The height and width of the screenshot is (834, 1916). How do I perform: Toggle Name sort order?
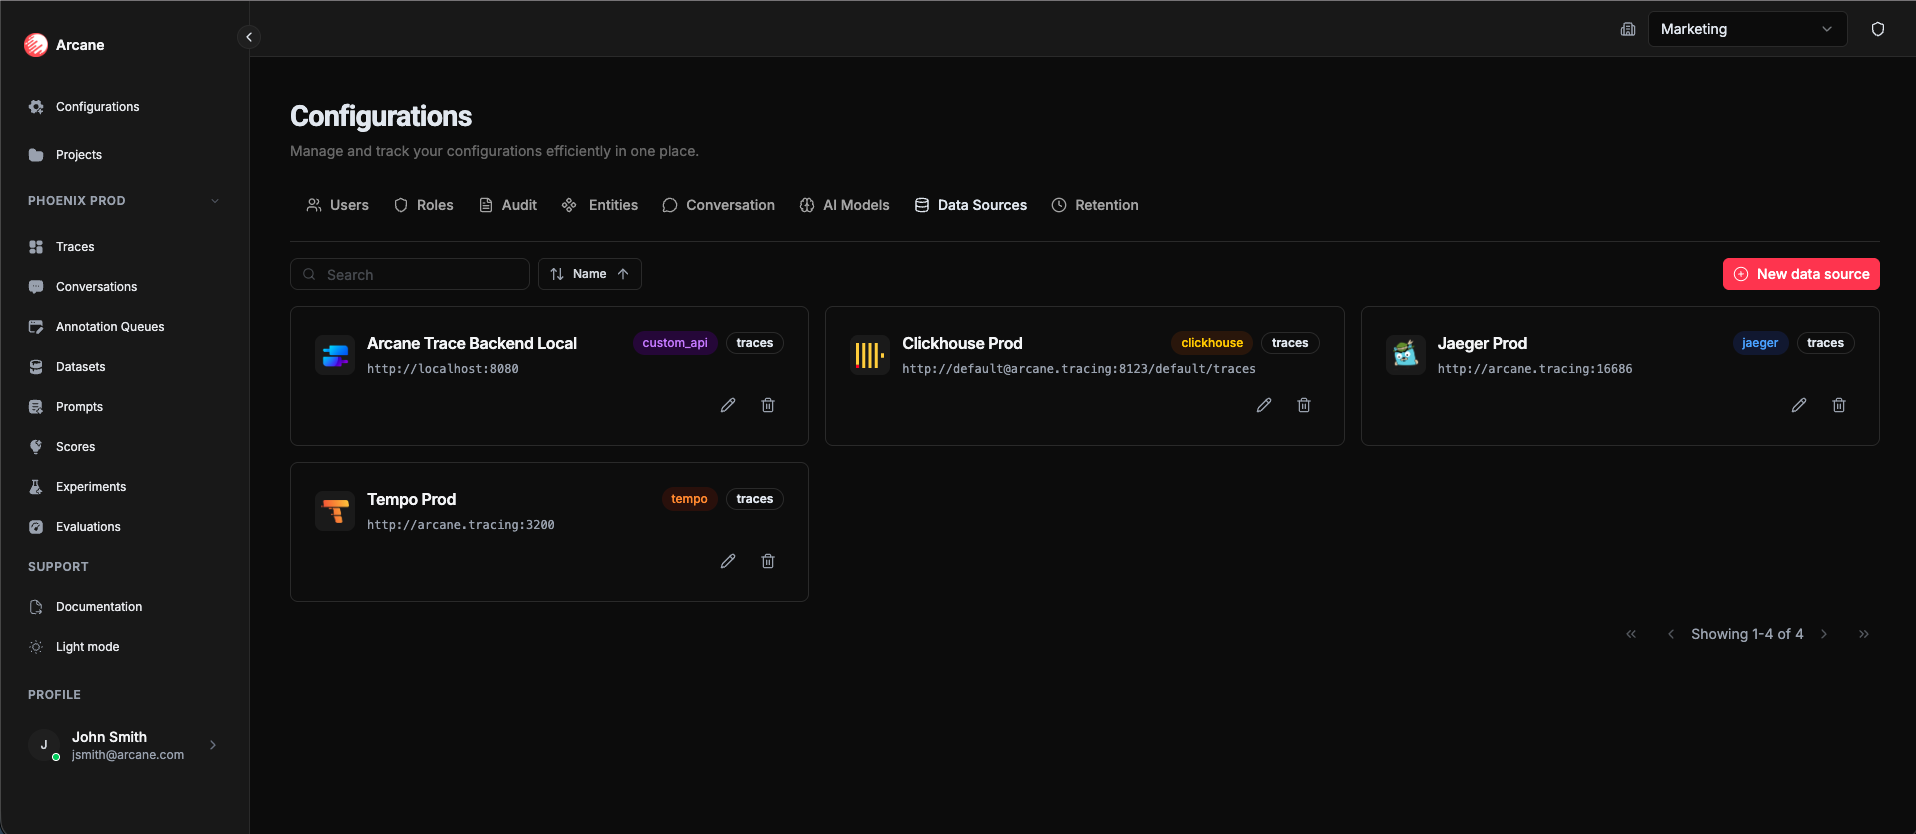590,274
